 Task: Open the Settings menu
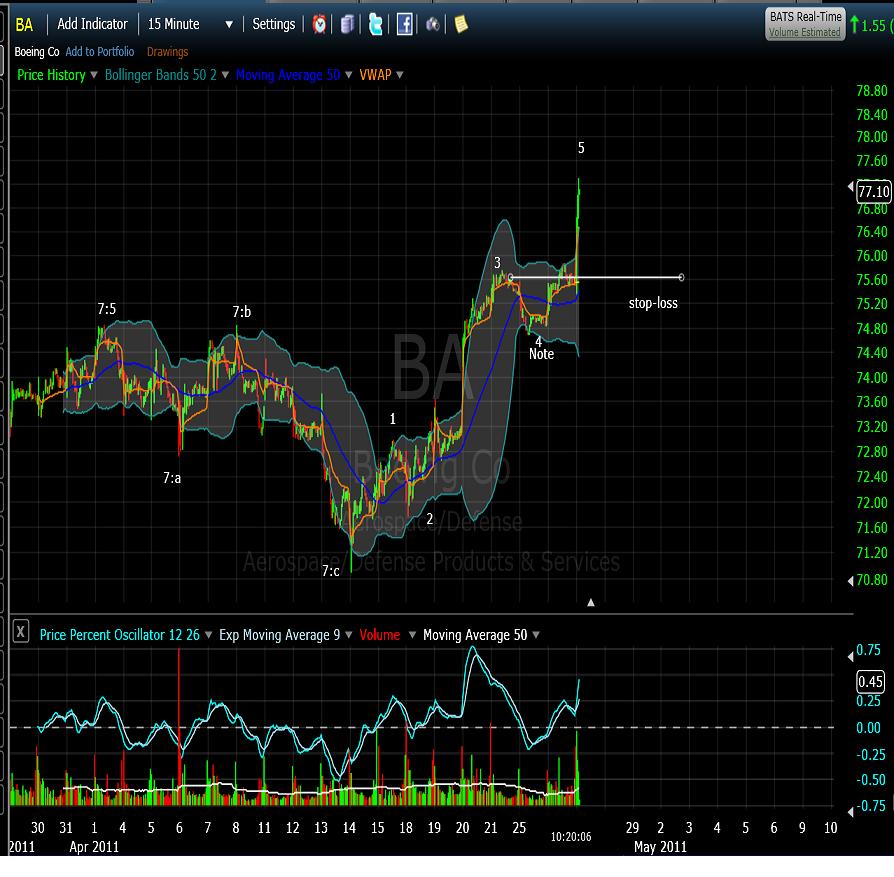coord(273,24)
